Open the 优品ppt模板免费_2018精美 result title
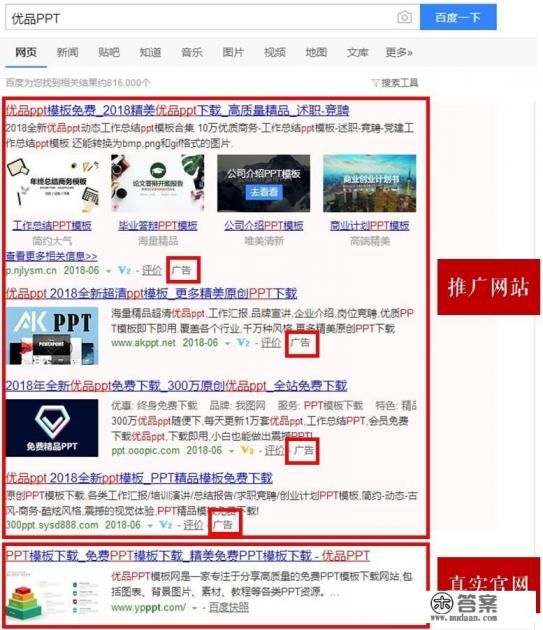 tap(177, 110)
